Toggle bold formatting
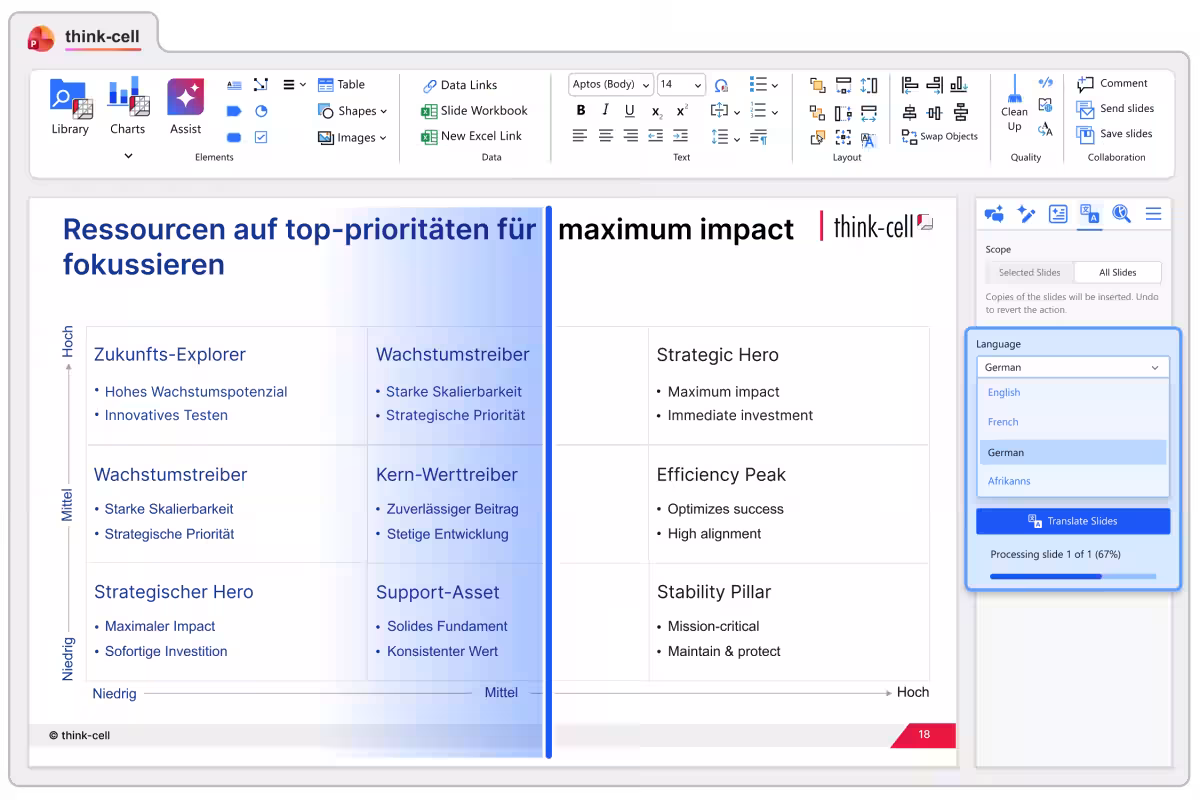 pos(581,111)
